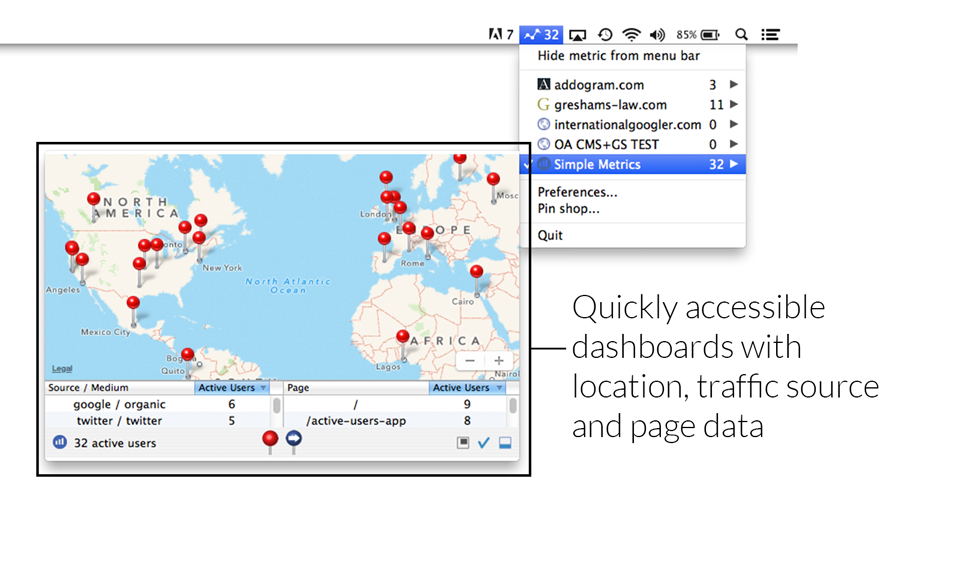Click the gray square window icon in the footer
The height and width of the screenshot is (576, 960).
[463, 443]
